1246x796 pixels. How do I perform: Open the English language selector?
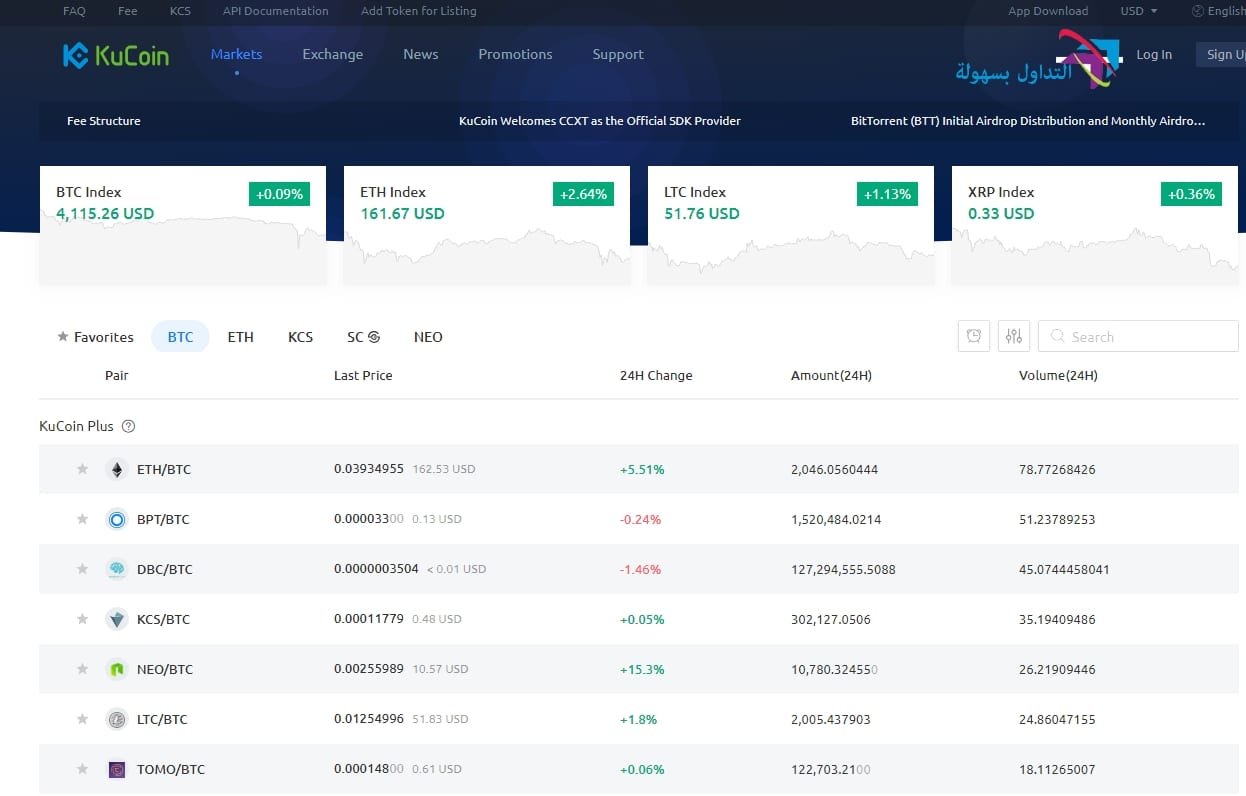[x=1219, y=11]
